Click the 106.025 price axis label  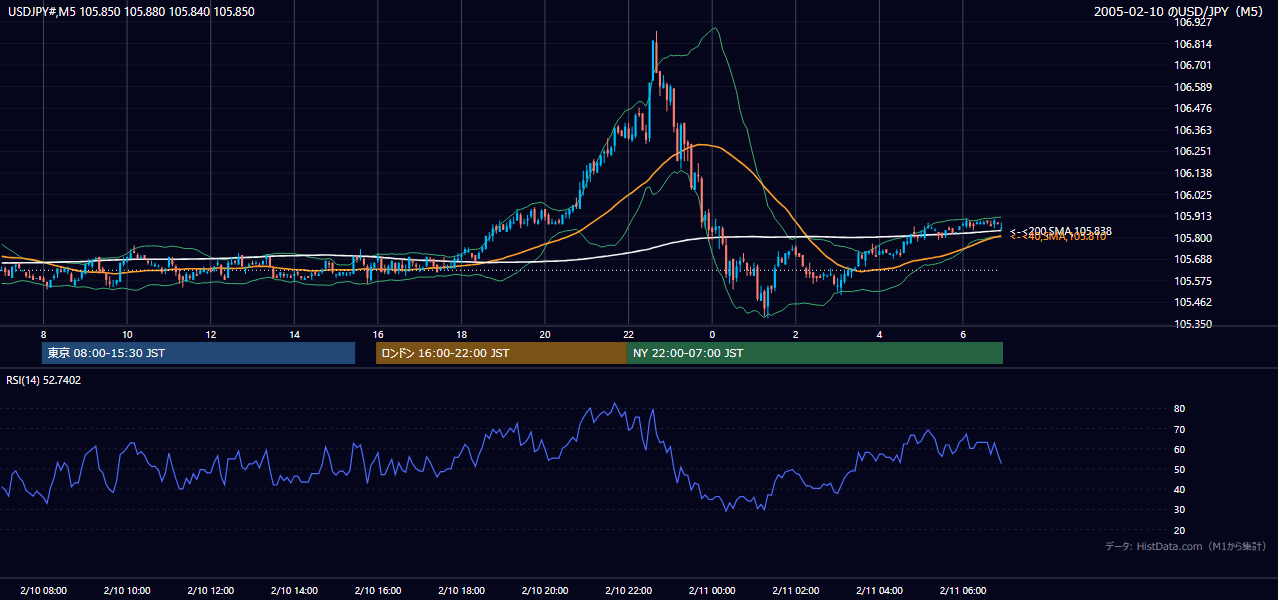(1193, 195)
